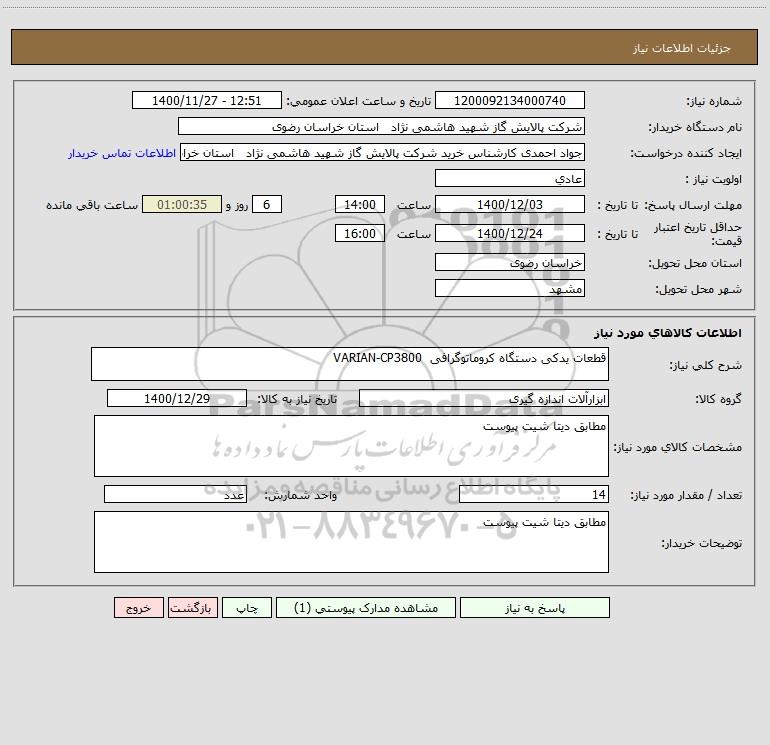
Task: Click the شرح کلی نیاز text area VARIAN-CP3800
Action: pos(350,364)
